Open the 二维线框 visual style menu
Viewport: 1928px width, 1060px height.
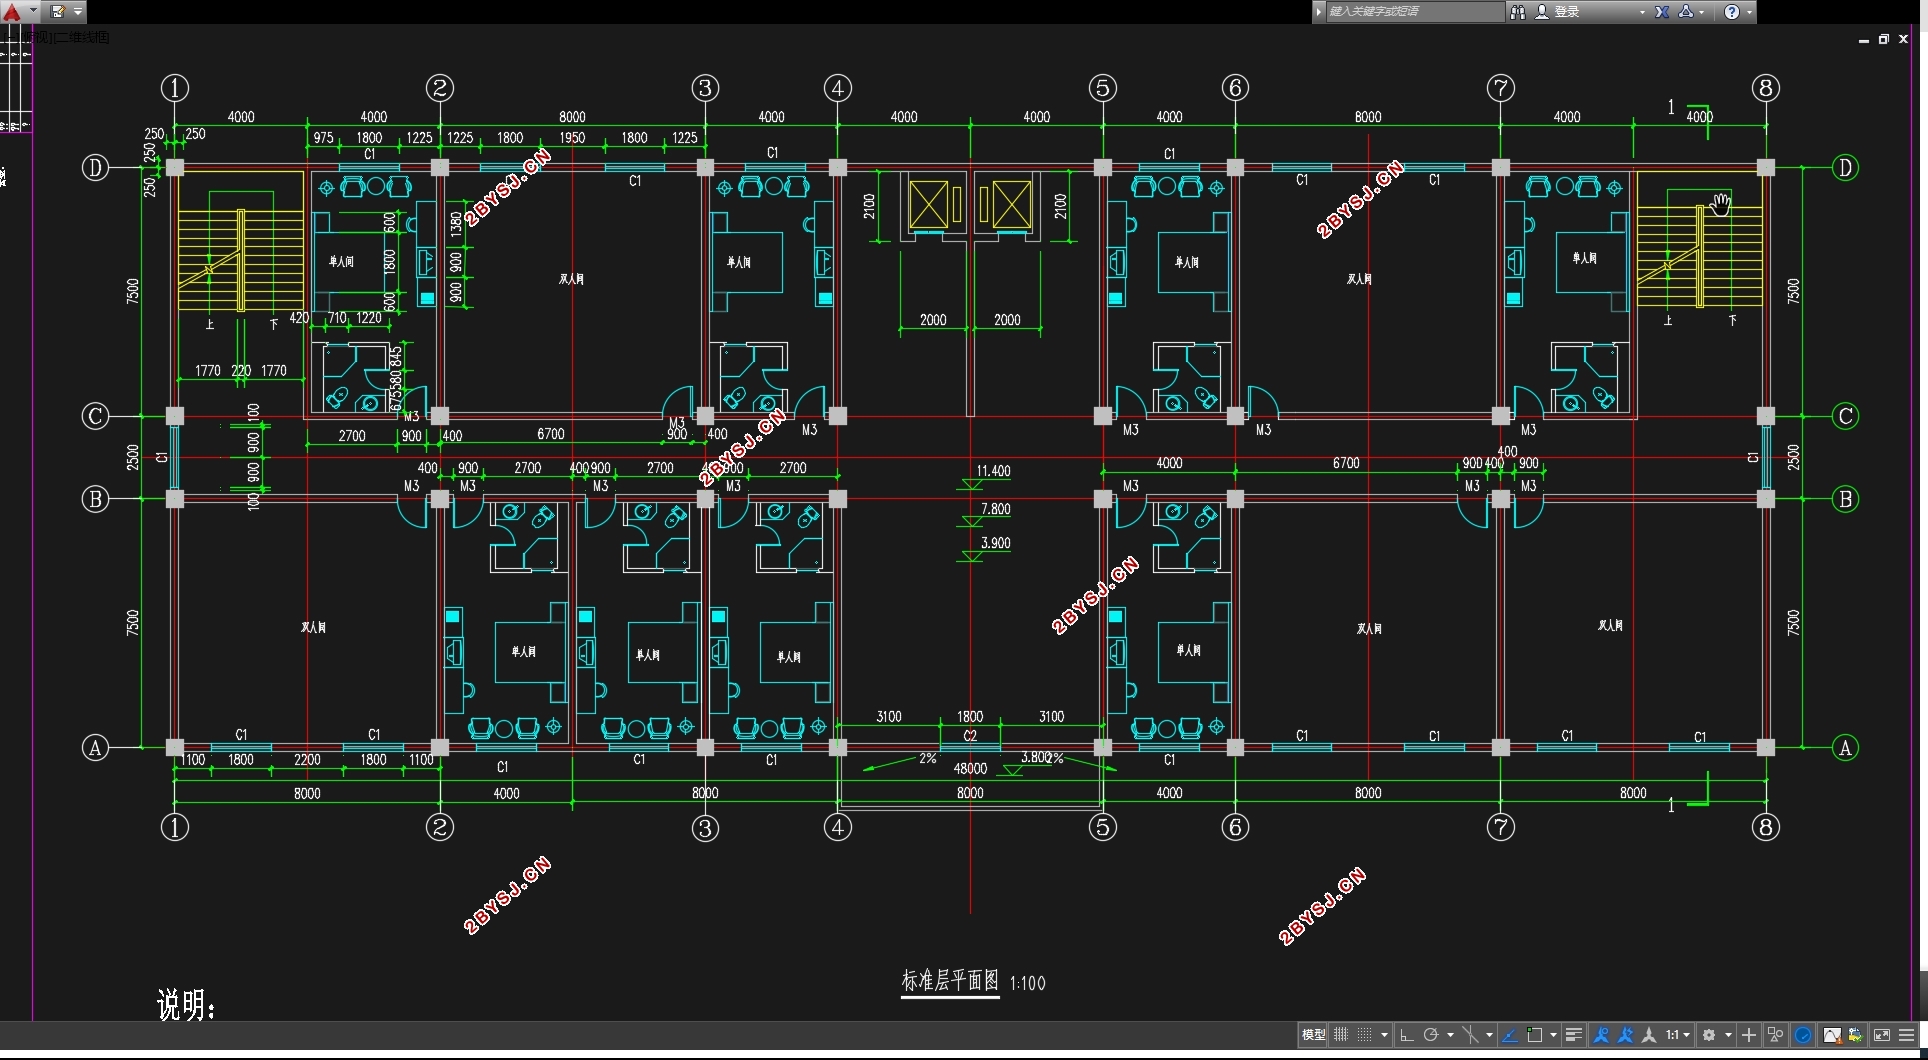point(83,37)
